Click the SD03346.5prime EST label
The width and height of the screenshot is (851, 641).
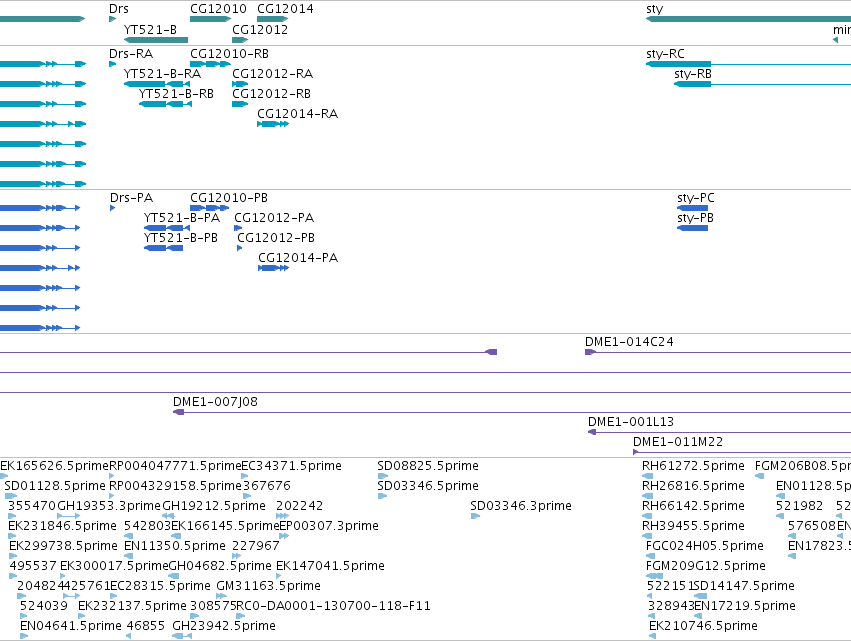click(428, 486)
